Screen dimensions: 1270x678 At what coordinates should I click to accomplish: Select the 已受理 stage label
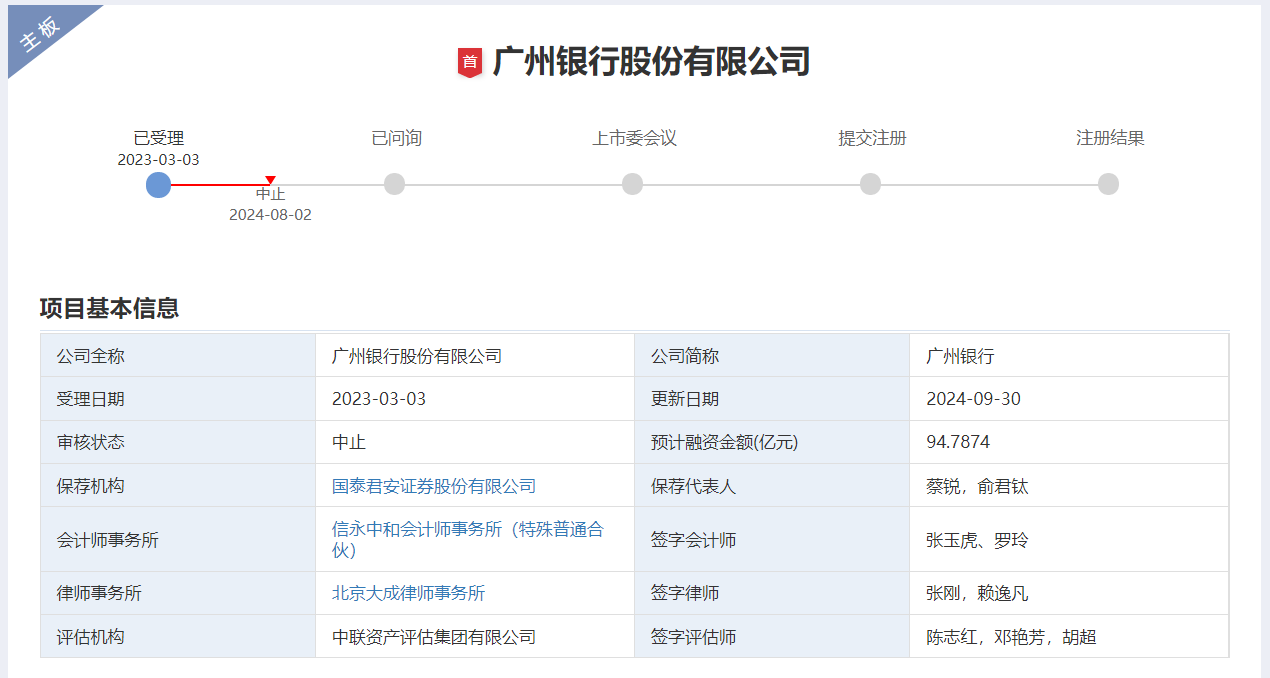pyautogui.click(x=157, y=138)
